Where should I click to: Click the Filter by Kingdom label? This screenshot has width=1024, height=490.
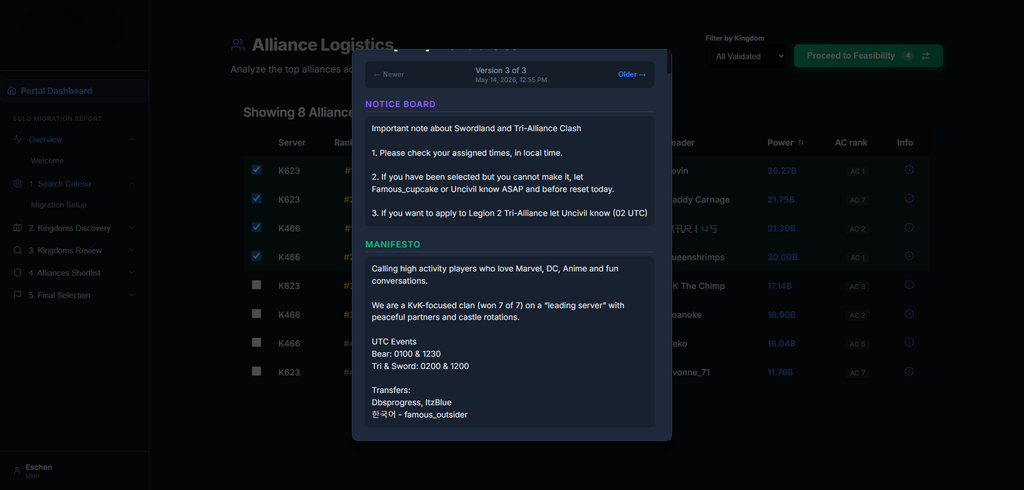[x=735, y=39]
